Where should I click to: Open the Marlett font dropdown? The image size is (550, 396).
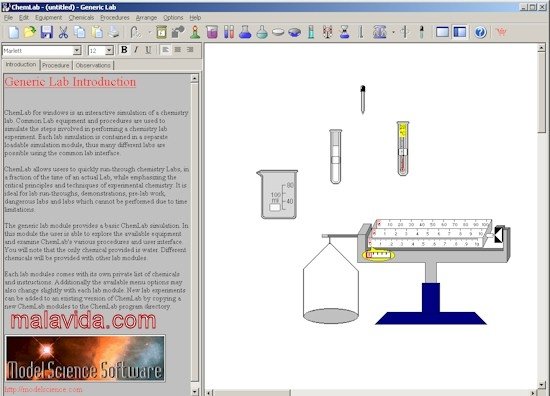77,51
